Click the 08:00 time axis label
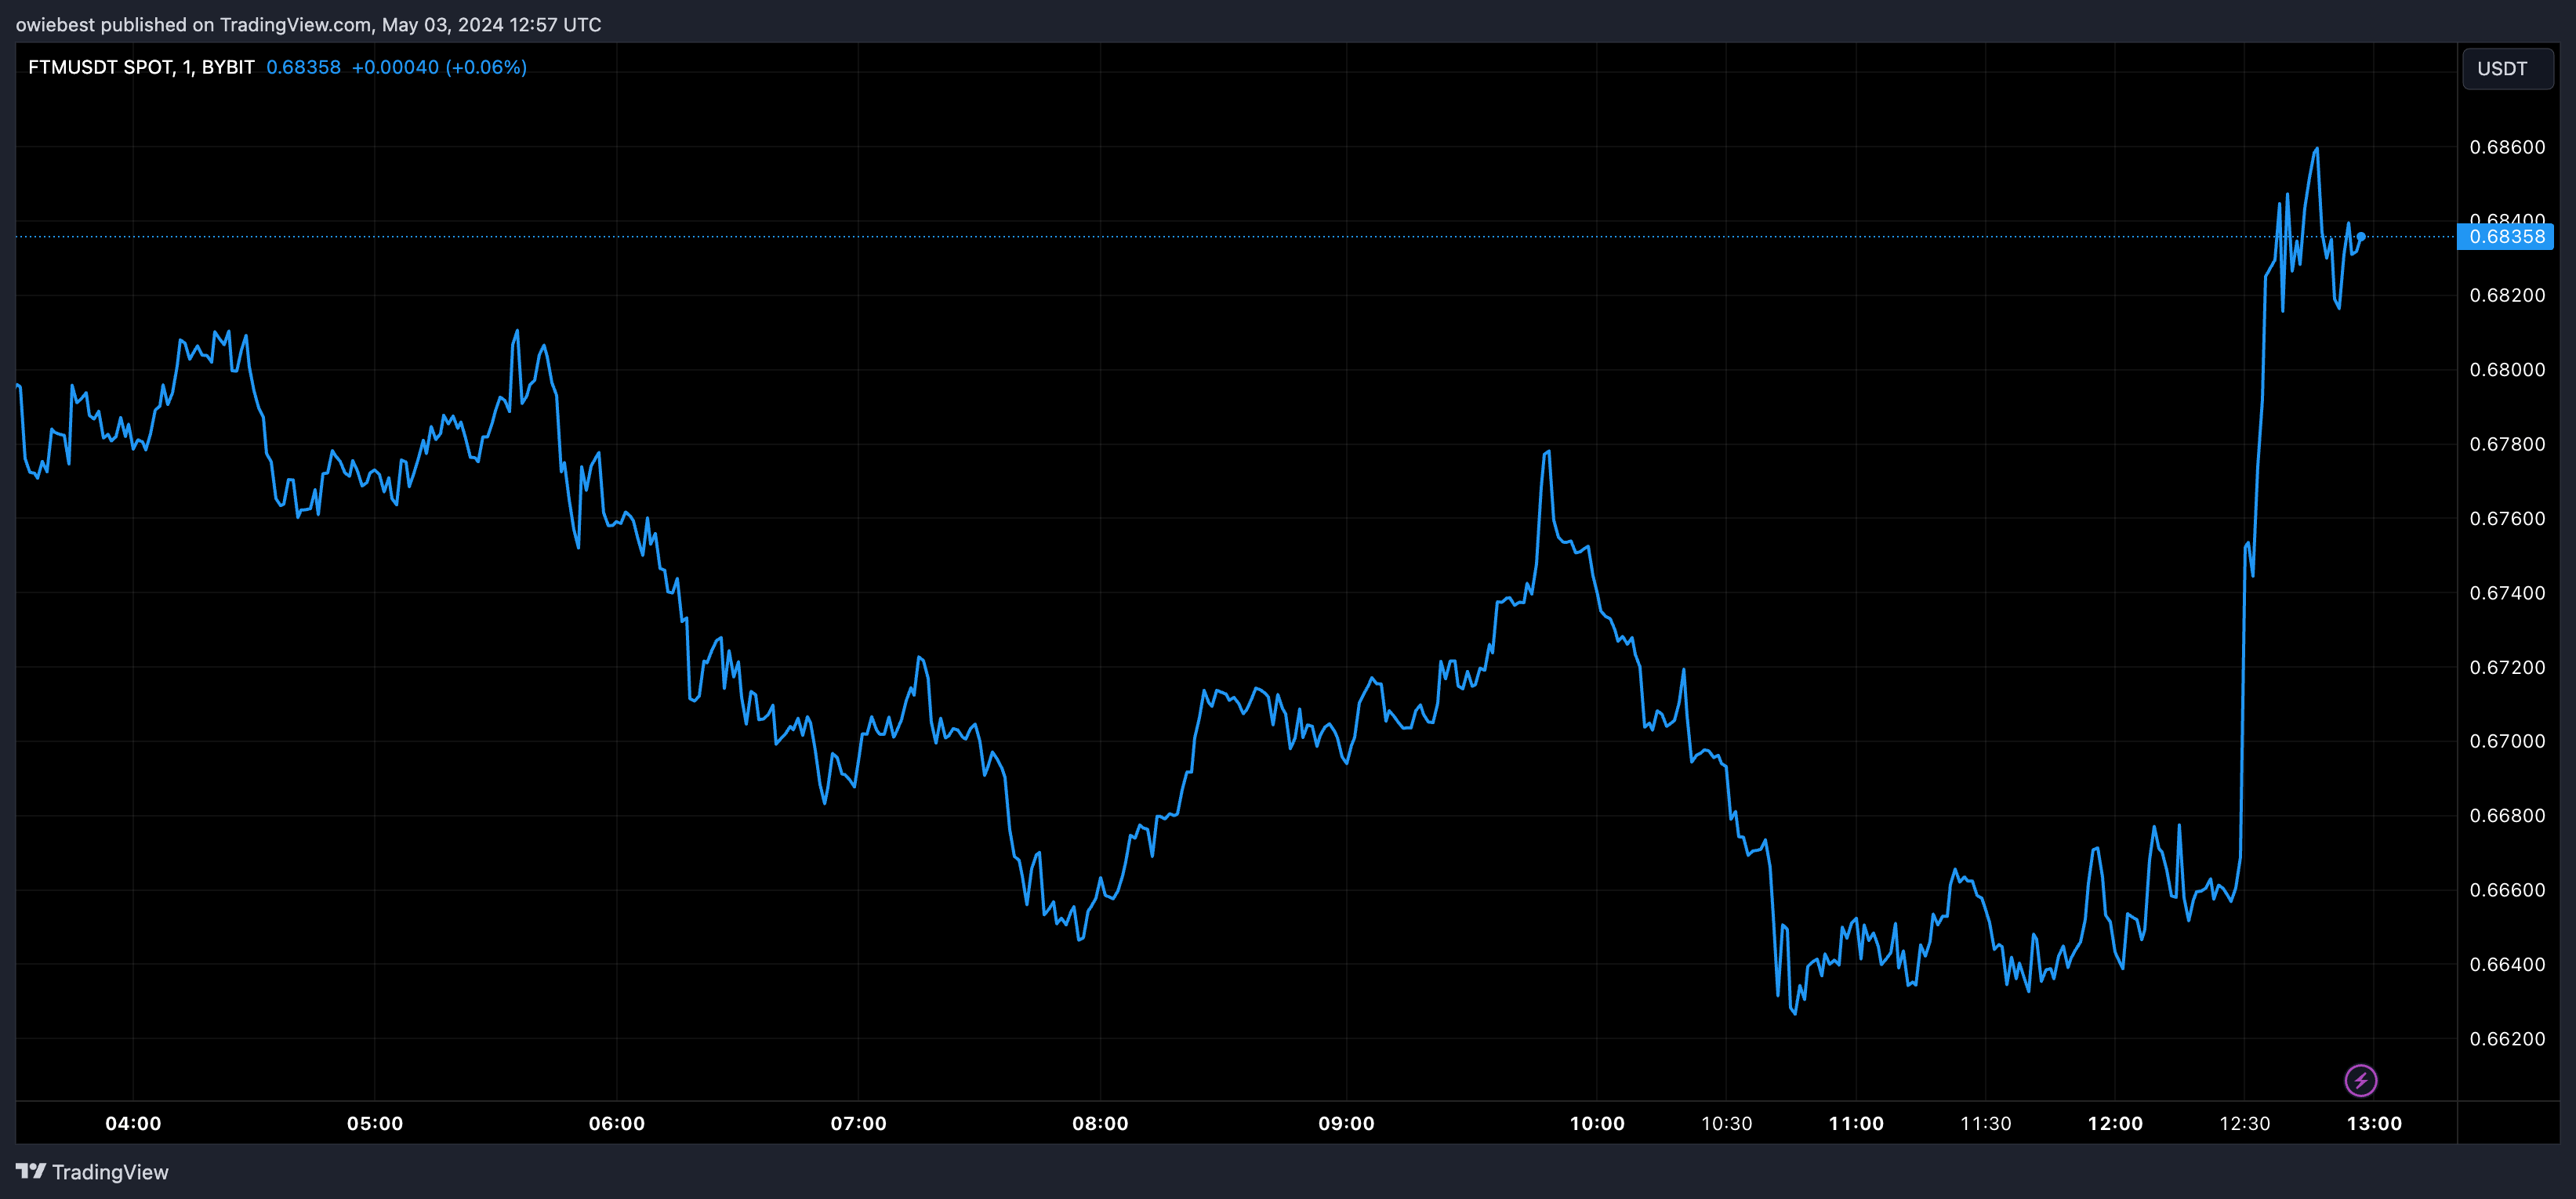The image size is (2576, 1199). tap(1101, 1123)
